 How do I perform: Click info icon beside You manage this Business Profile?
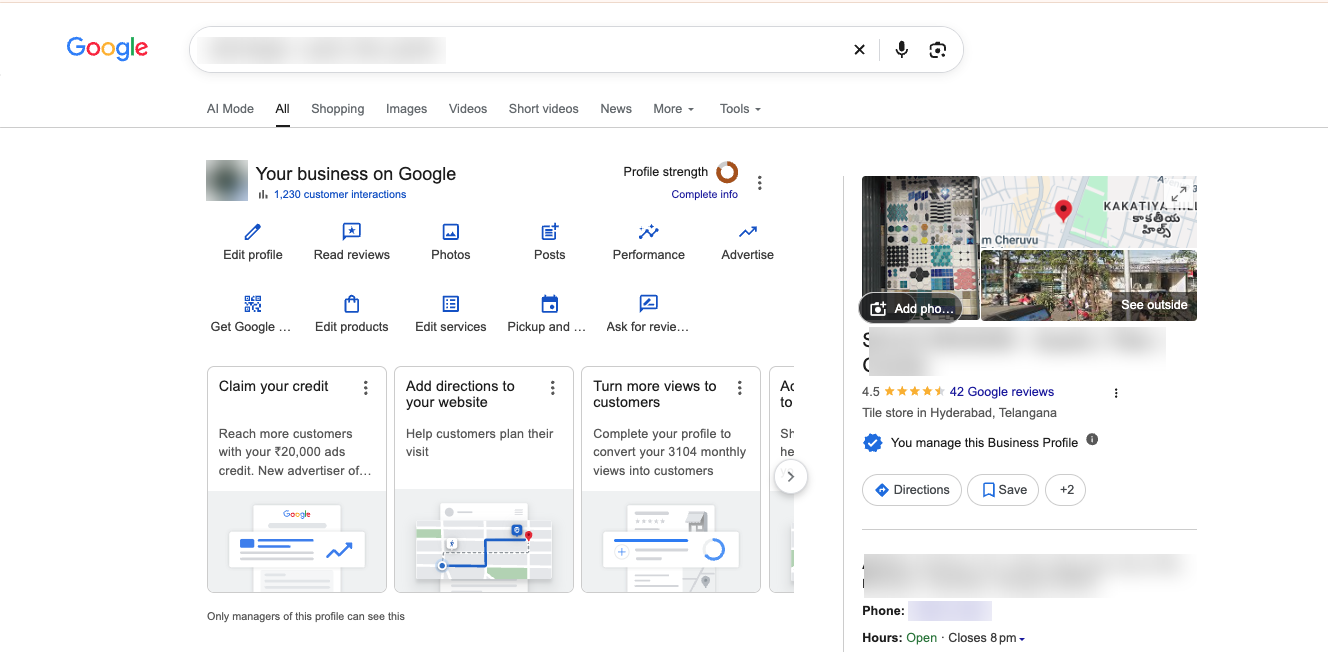click(1092, 439)
